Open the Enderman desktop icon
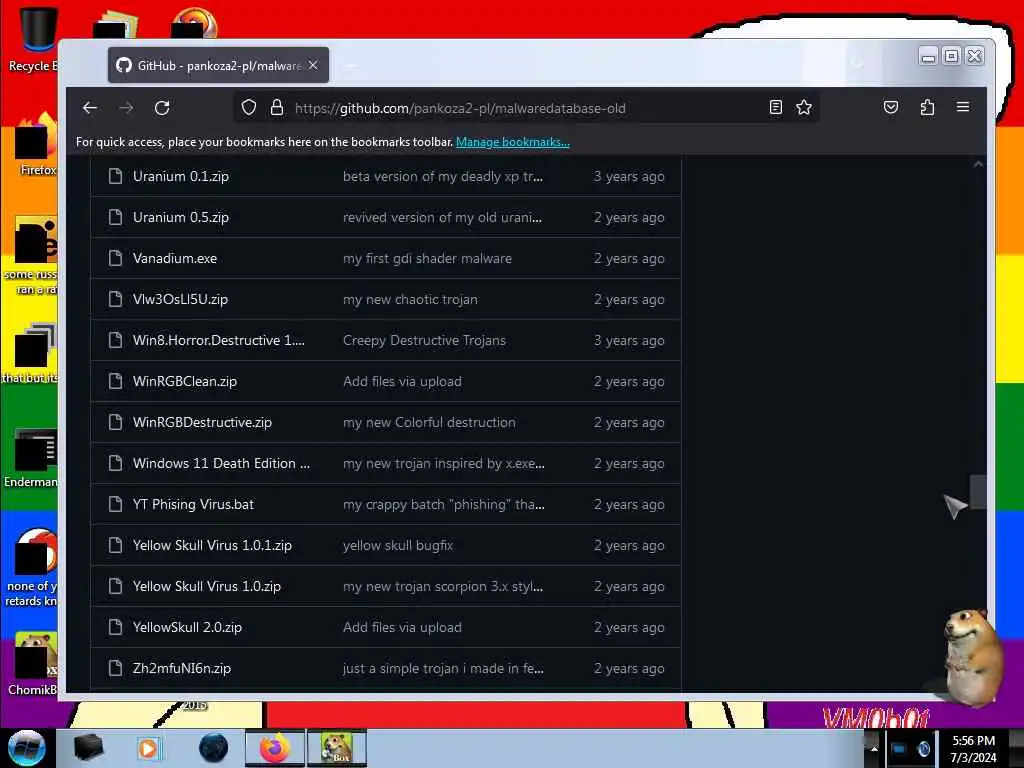 point(31,458)
